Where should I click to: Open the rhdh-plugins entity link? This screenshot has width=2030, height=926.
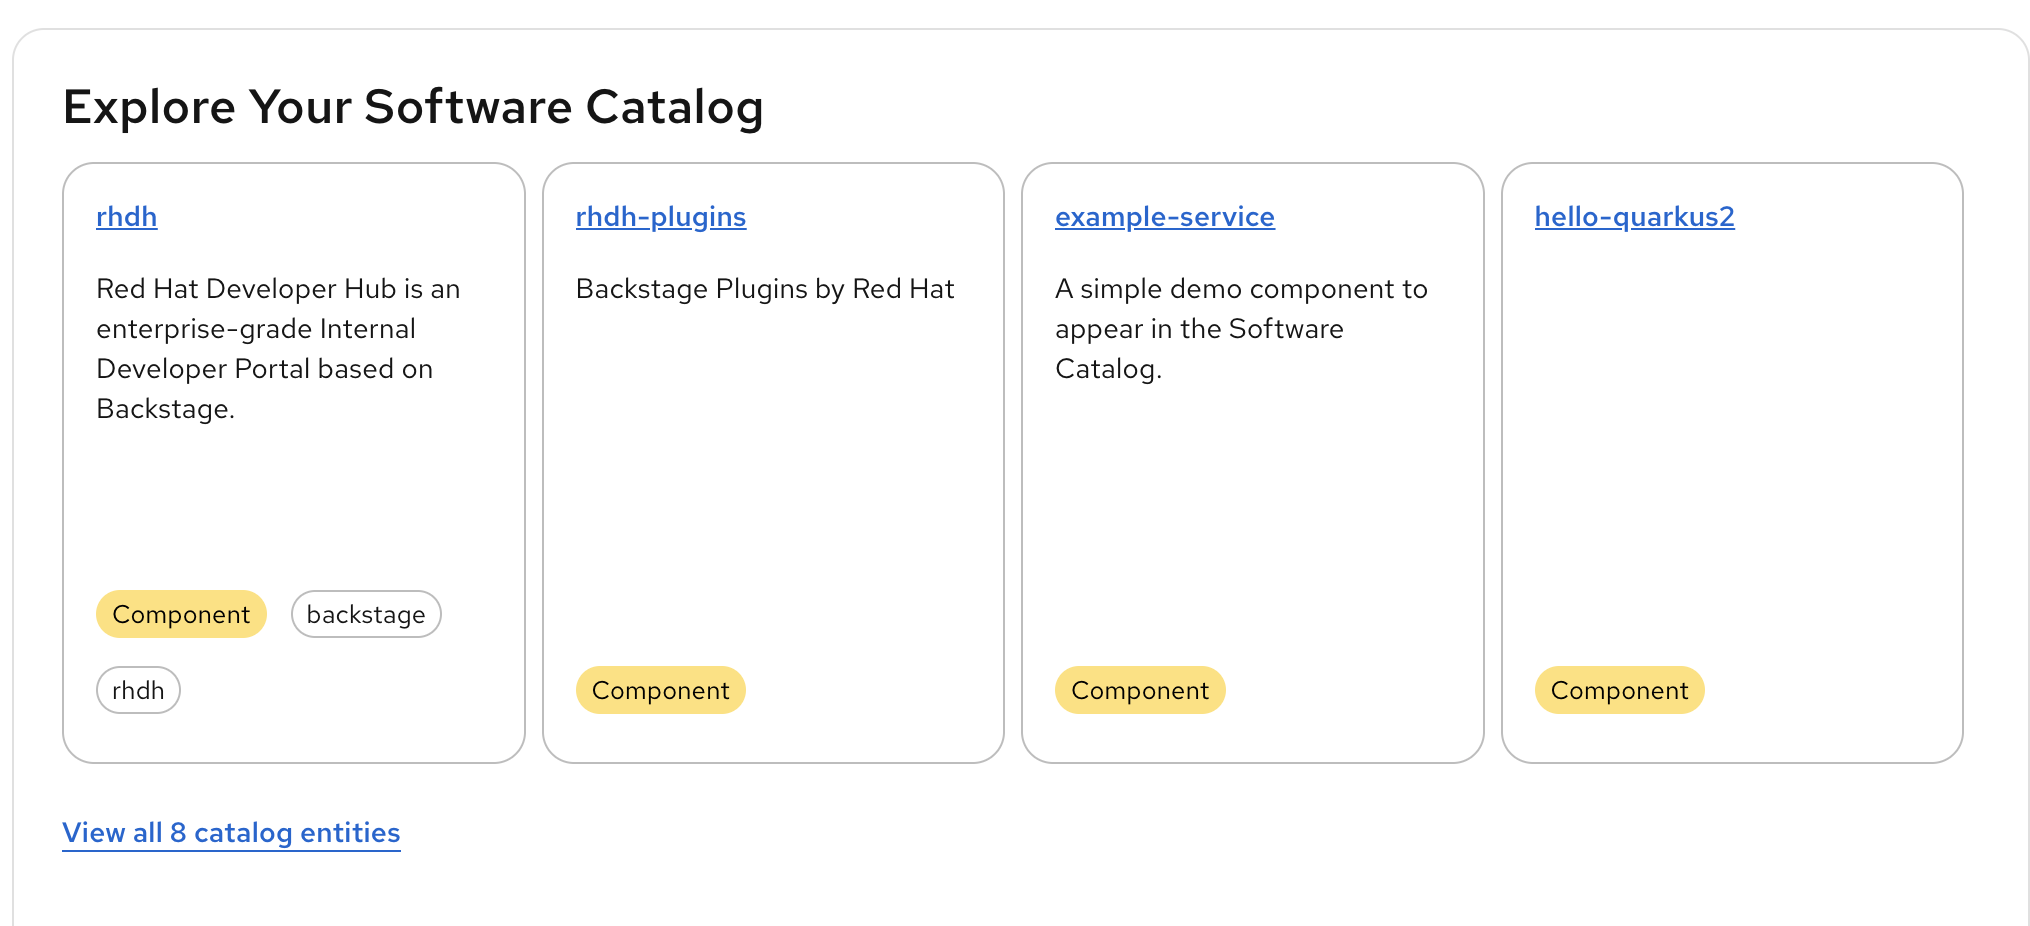click(x=660, y=217)
